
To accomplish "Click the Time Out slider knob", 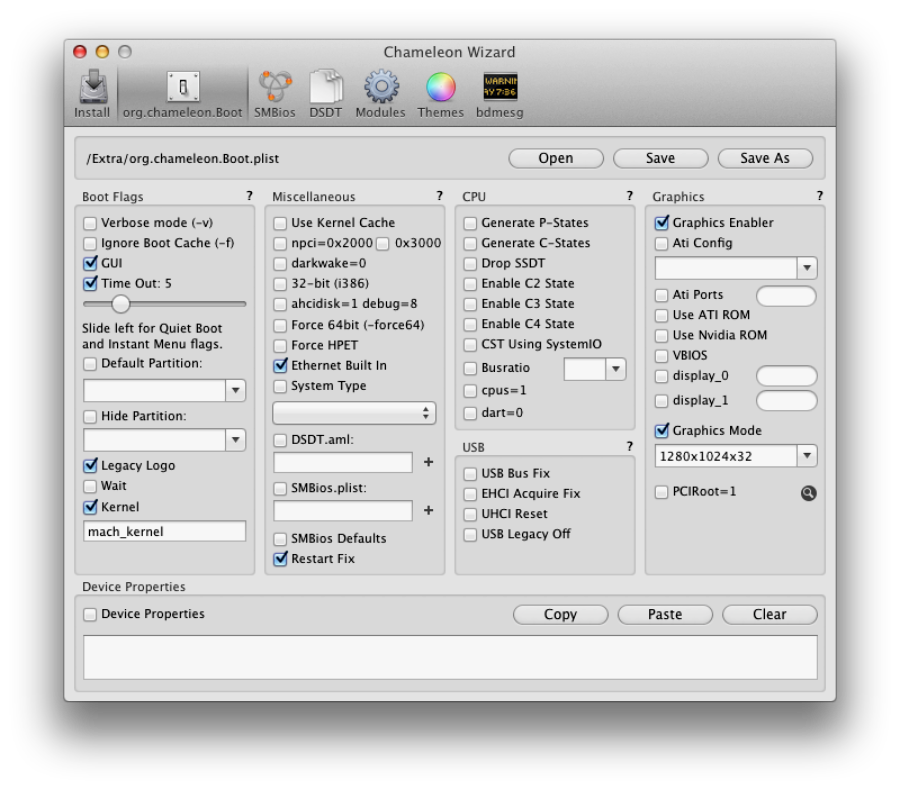I will [x=121, y=304].
